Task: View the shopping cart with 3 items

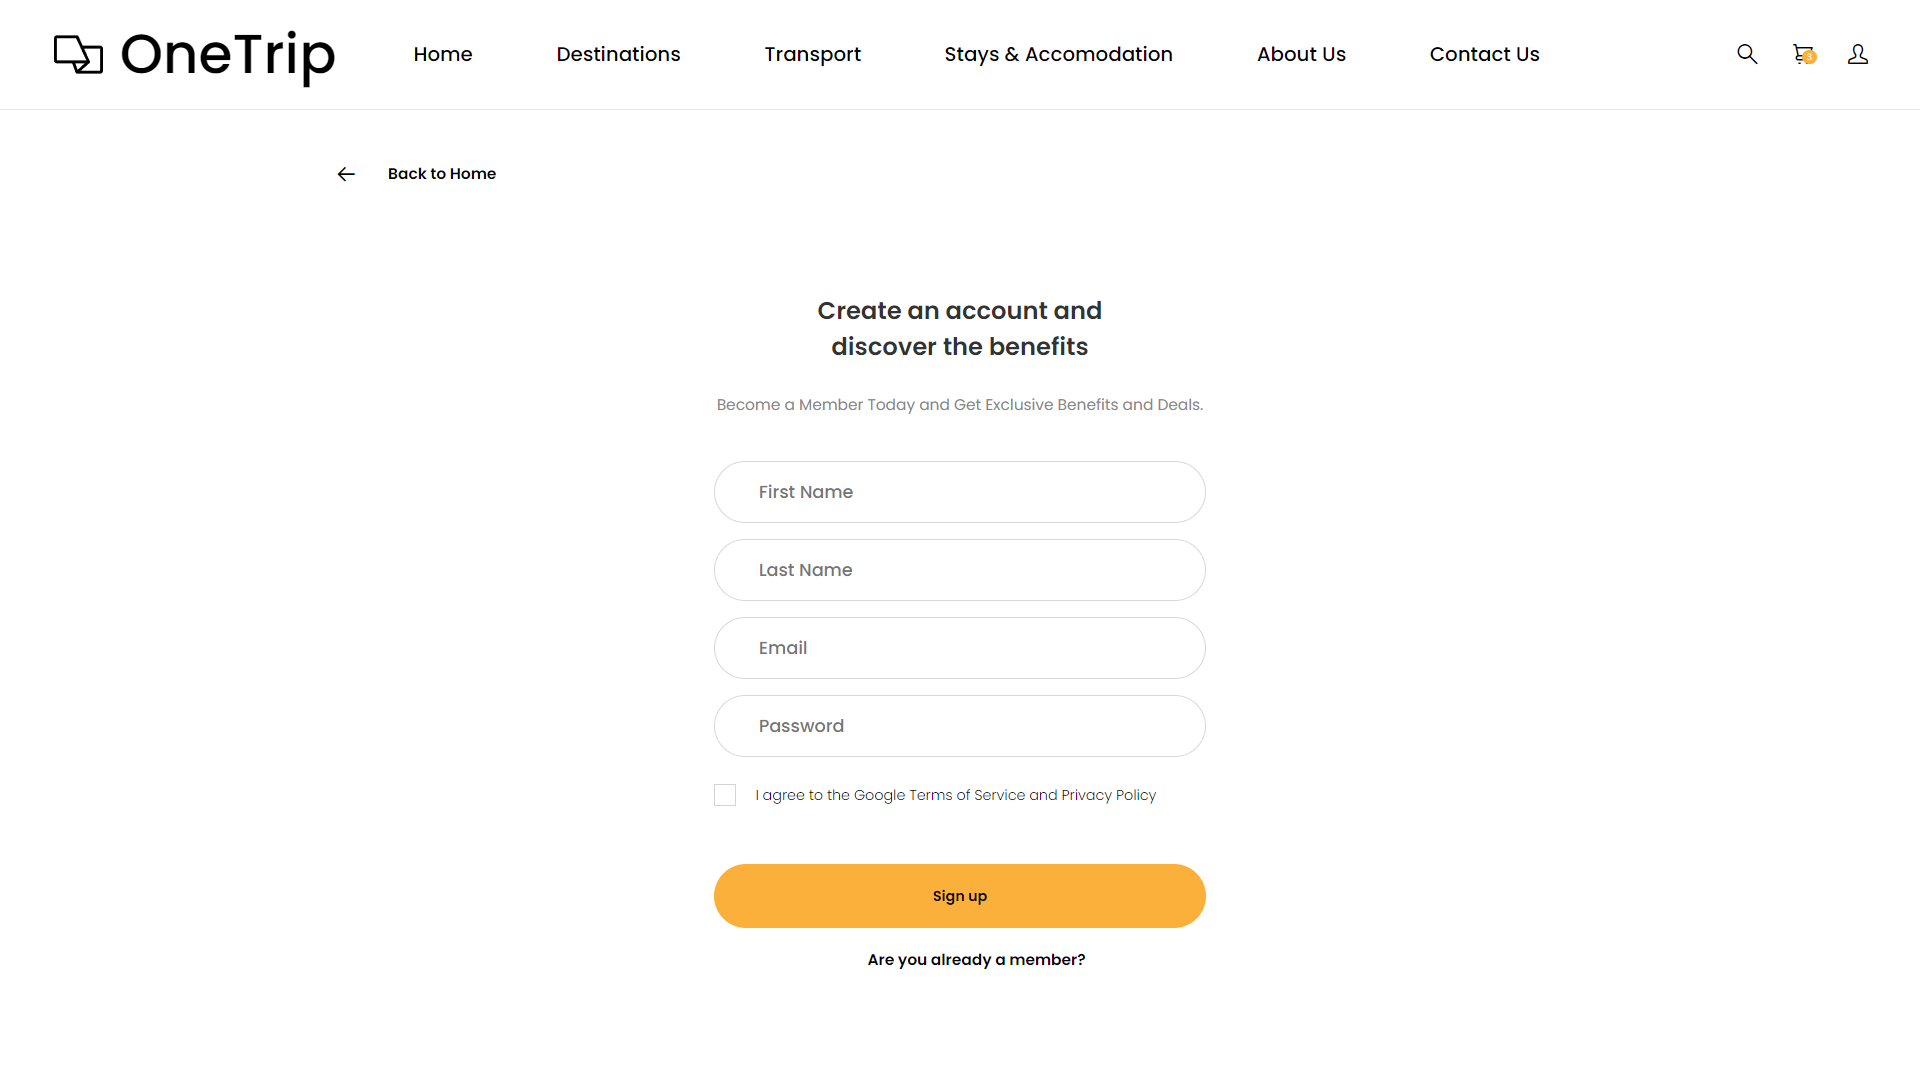Action: point(1803,54)
